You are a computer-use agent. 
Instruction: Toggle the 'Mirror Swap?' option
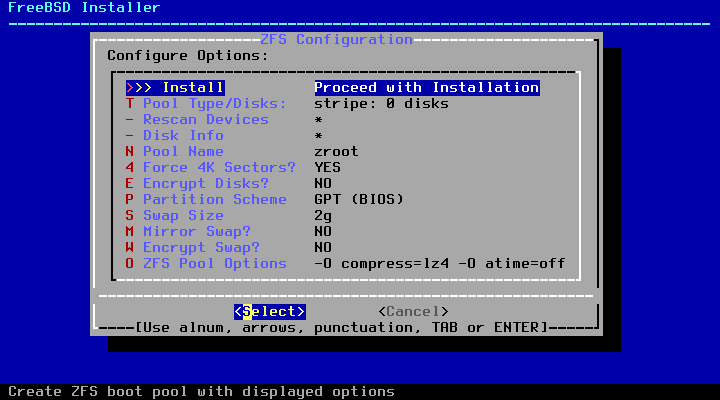[197, 231]
